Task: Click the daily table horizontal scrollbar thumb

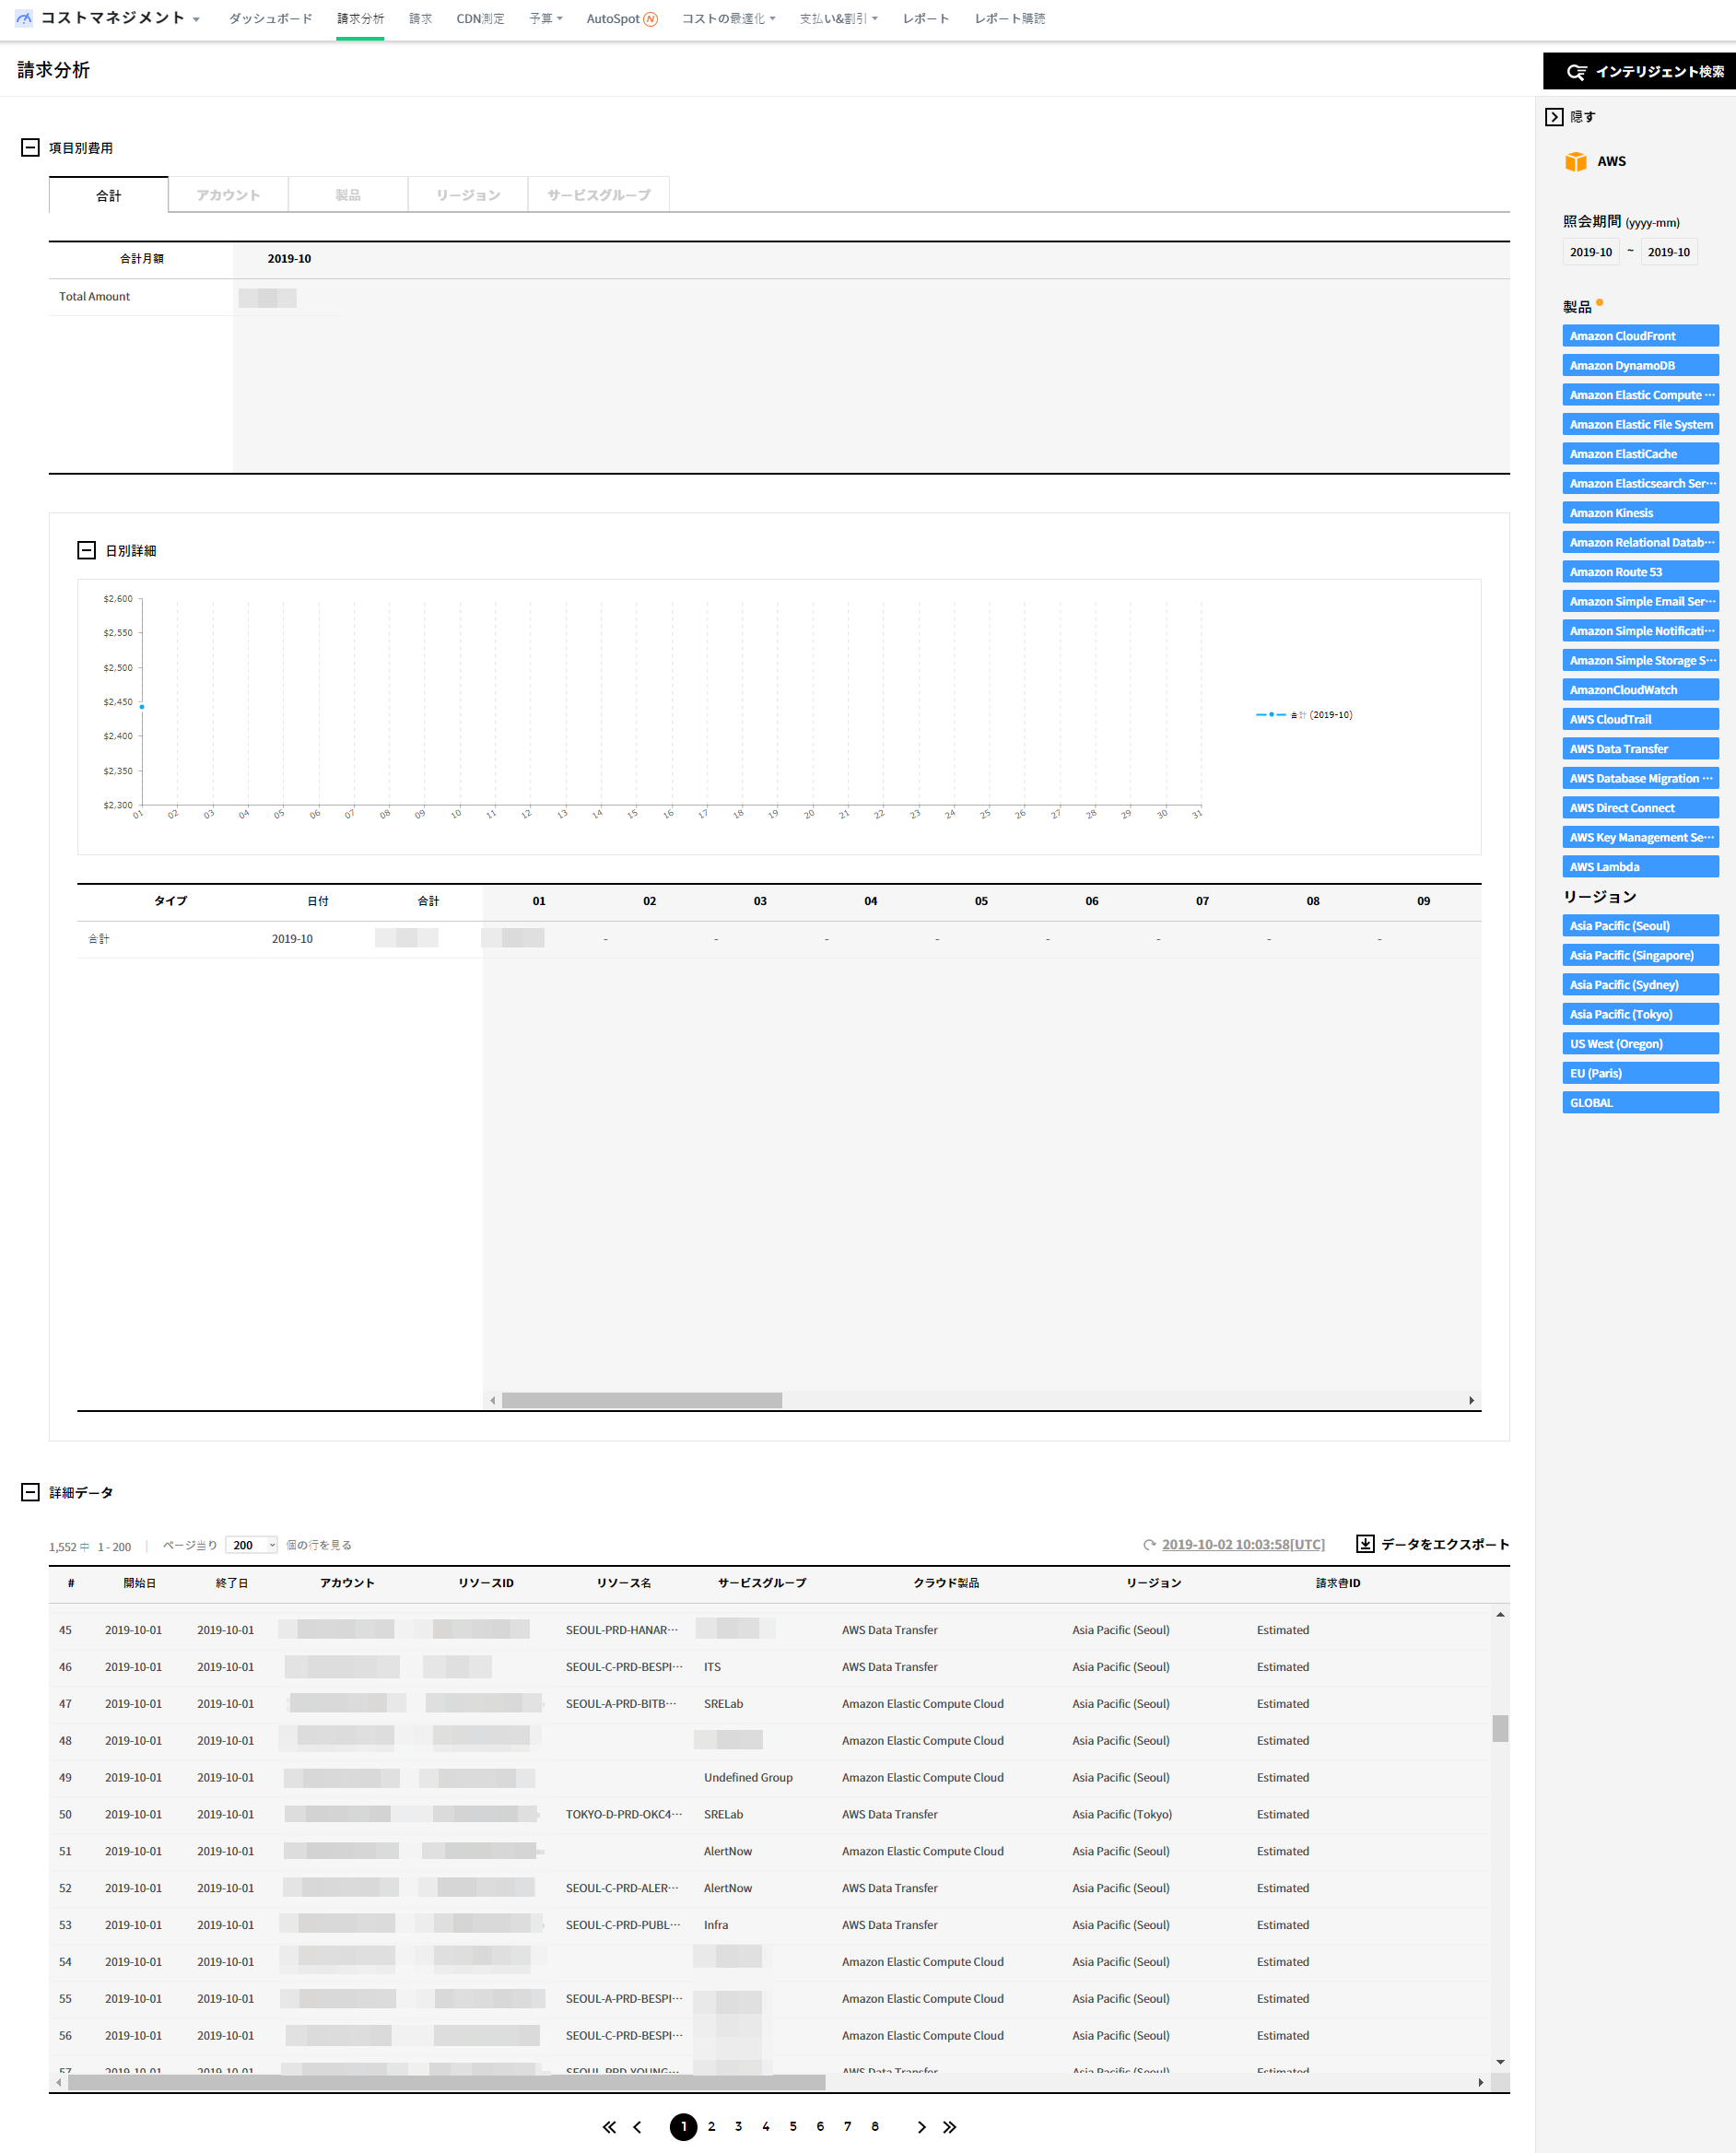Action: click(641, 1400)
